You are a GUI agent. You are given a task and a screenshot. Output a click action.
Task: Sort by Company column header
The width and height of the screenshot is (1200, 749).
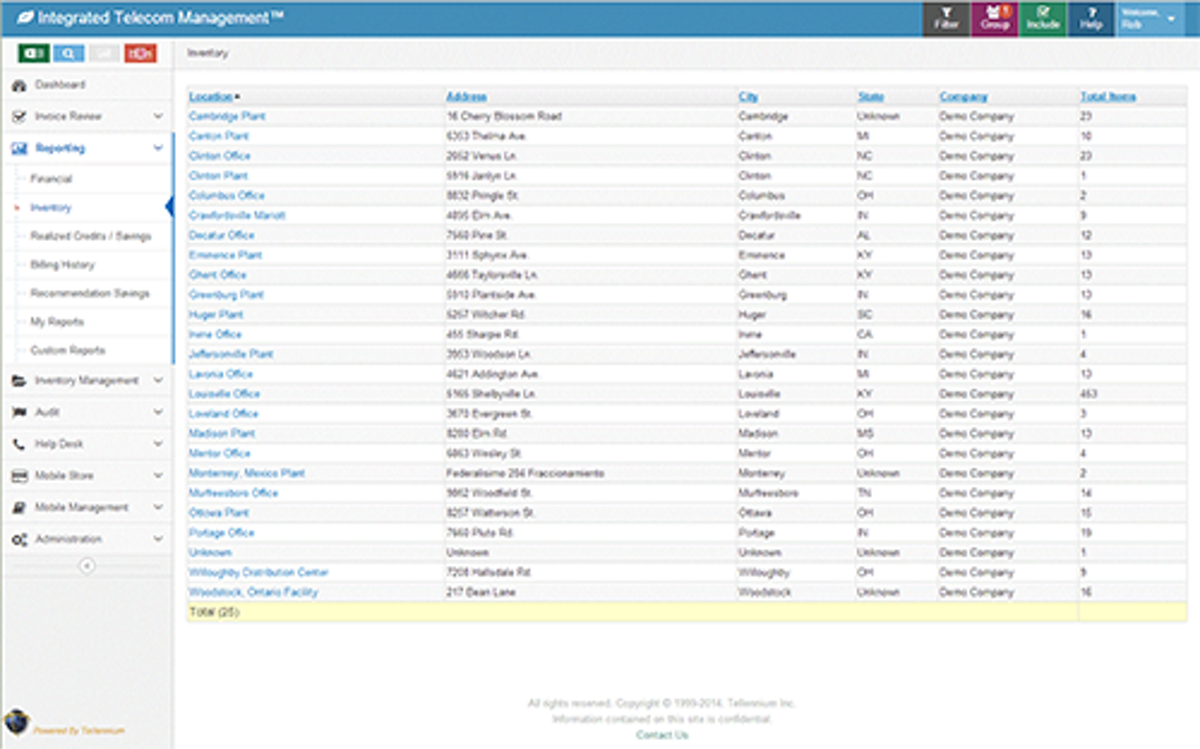pyautogui.click(x=963, y=97)
